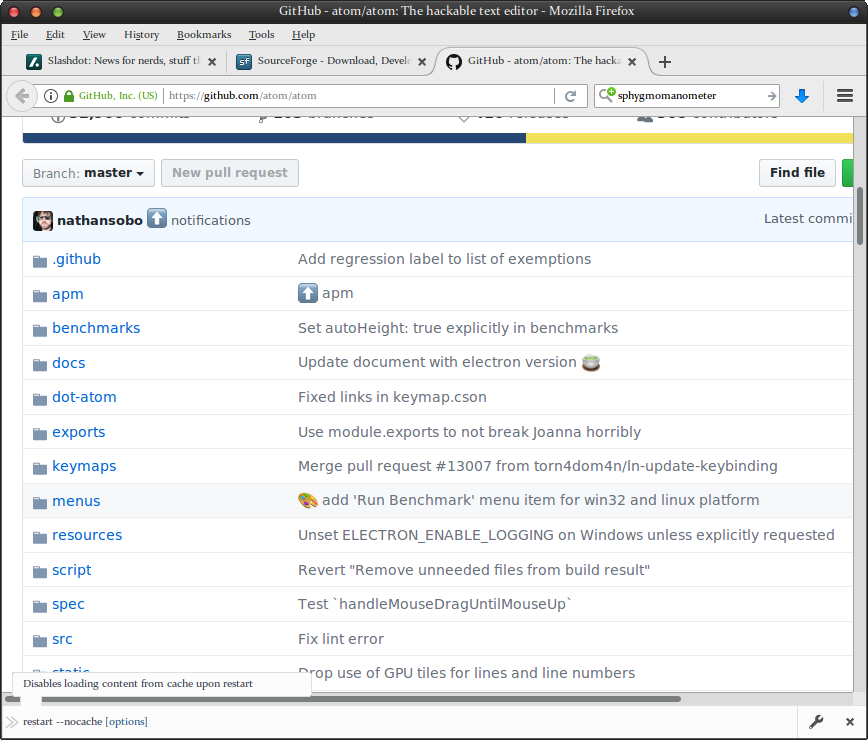Click the developer toolbar wrench icon
This screenshot has height=740, width=868.
[816, 721]
